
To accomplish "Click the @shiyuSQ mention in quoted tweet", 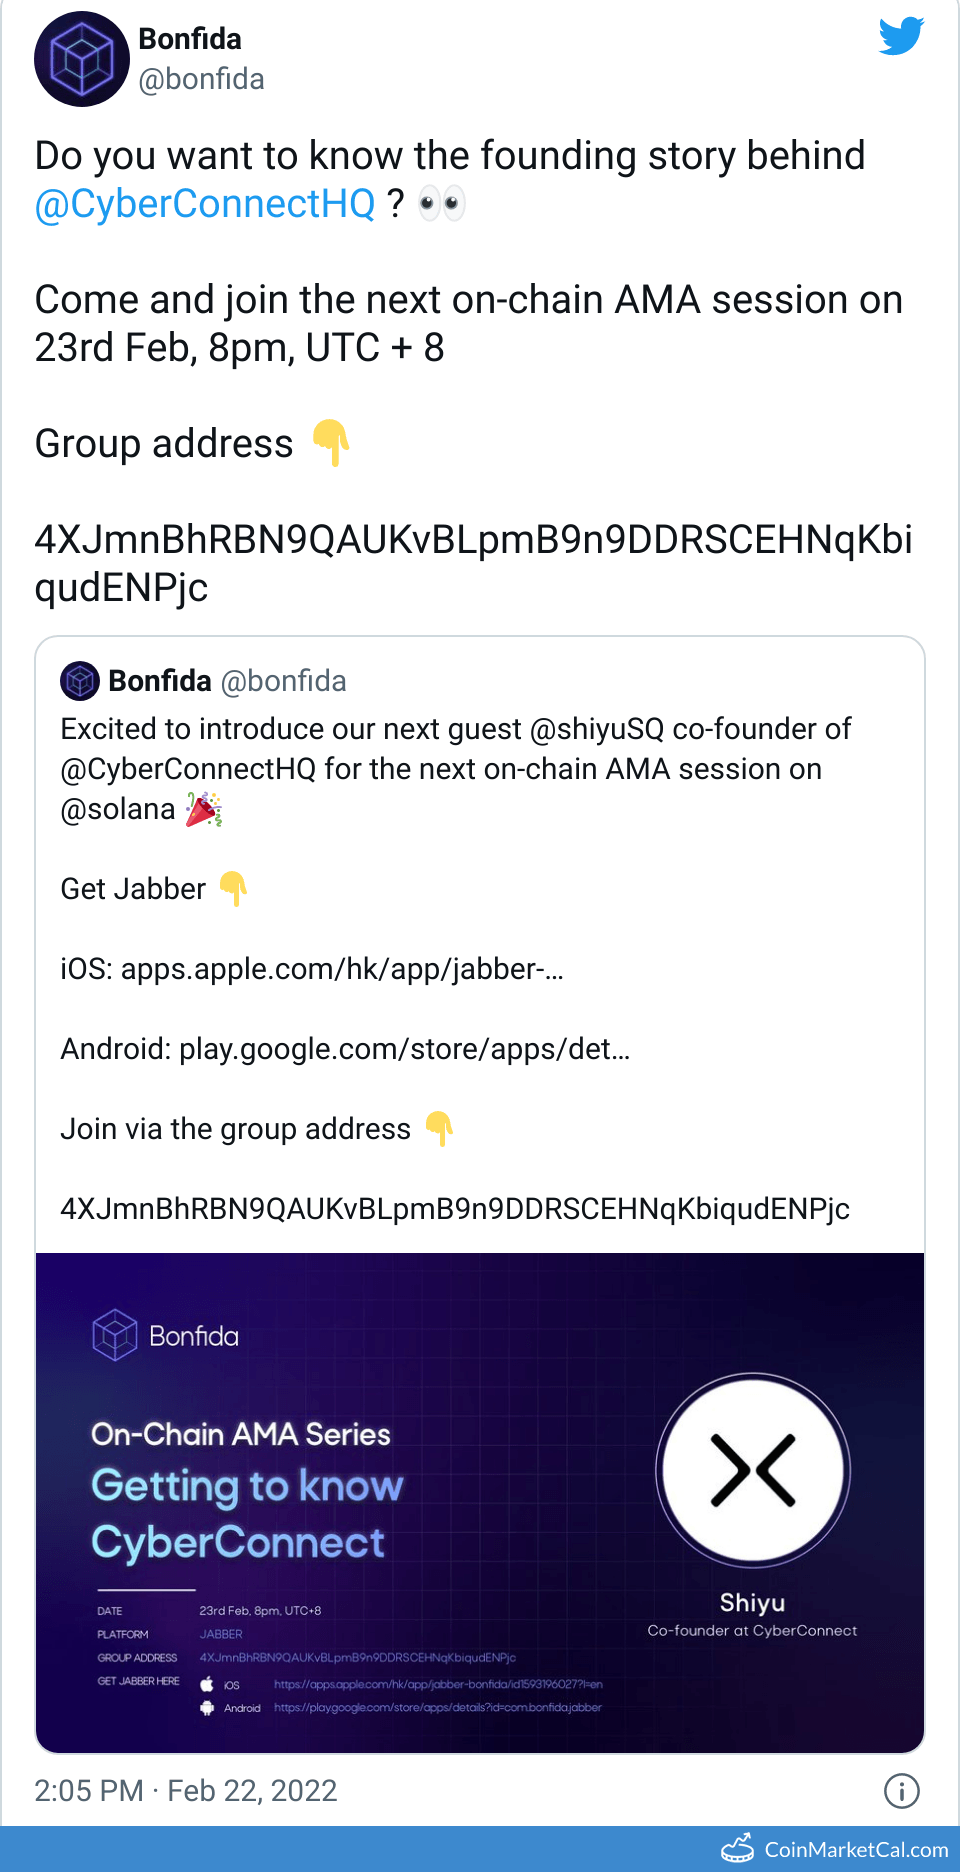I will [597, 729].
